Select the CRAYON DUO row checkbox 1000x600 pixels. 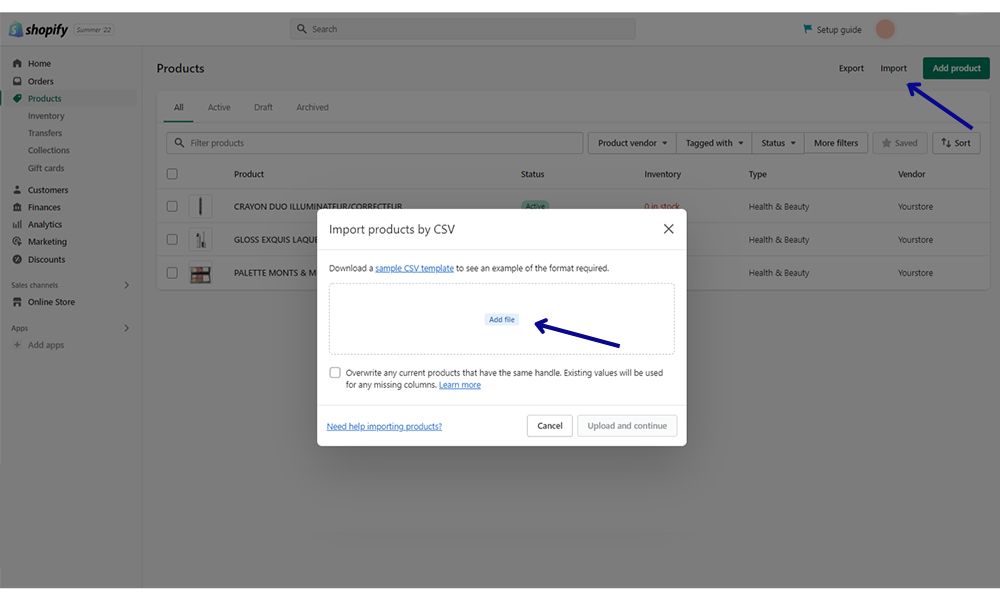[x=172, y=206]
